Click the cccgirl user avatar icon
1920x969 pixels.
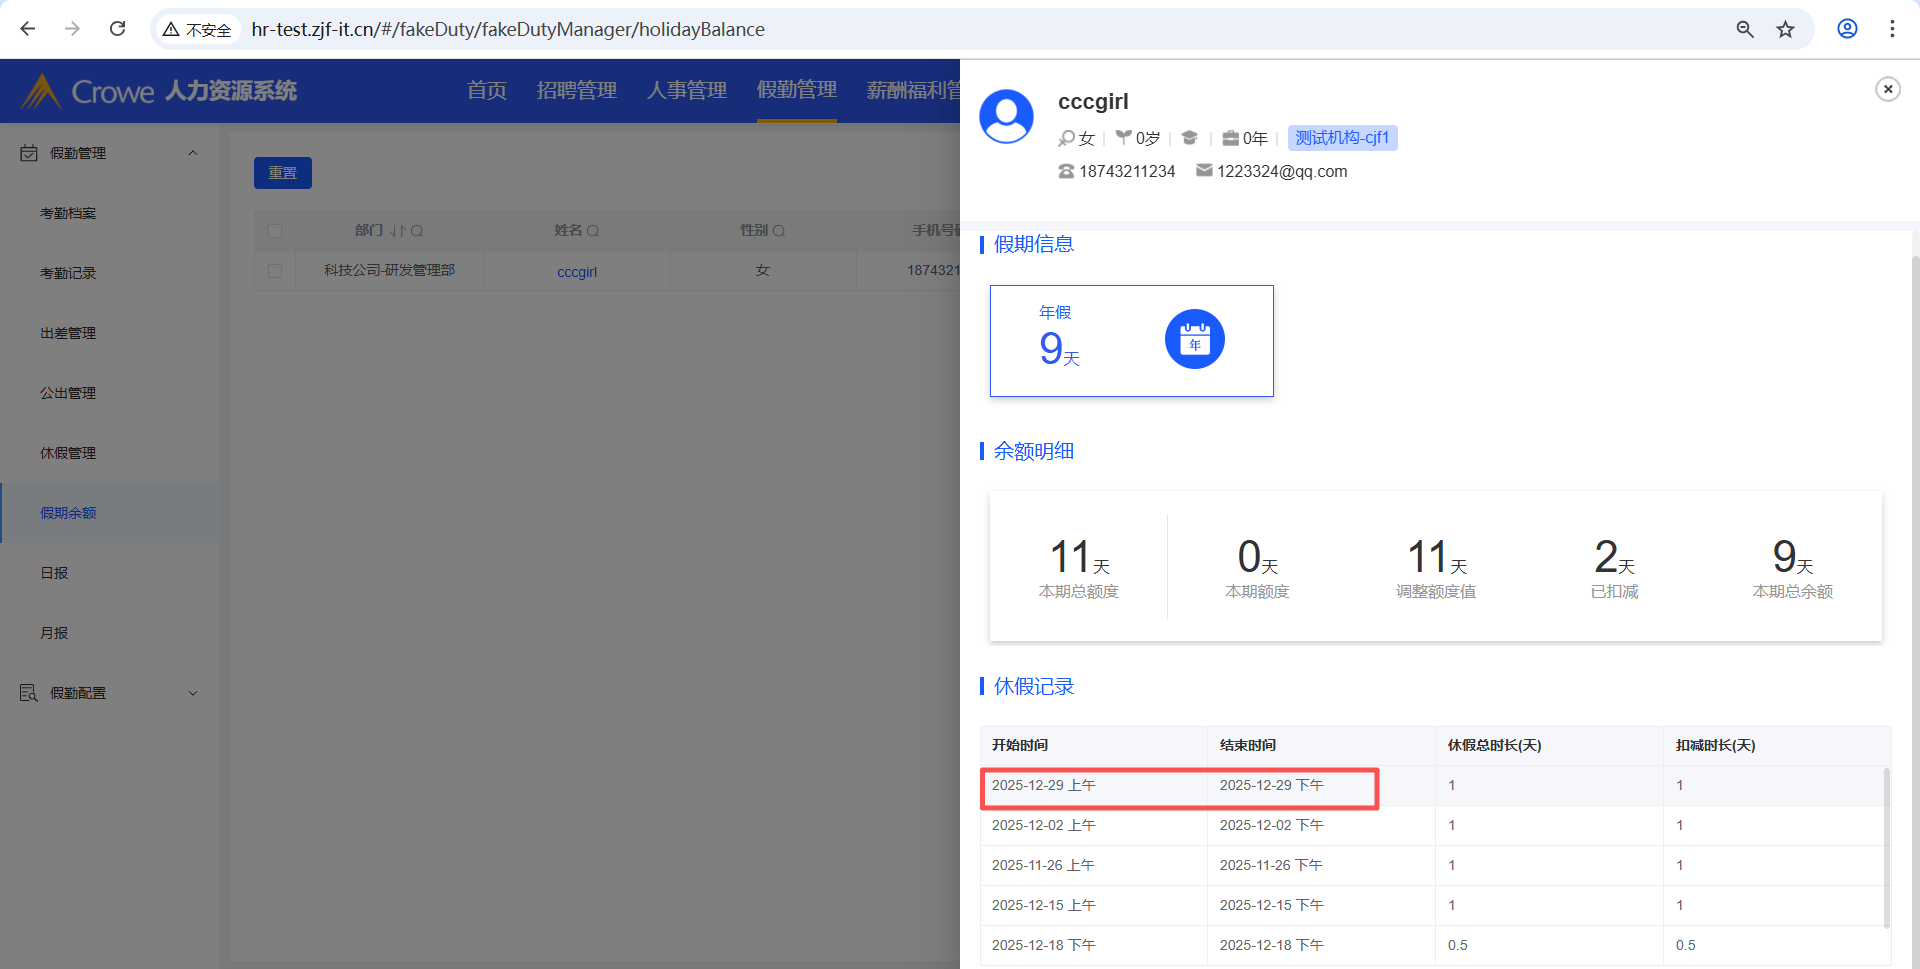click(x=1006, y=117)
